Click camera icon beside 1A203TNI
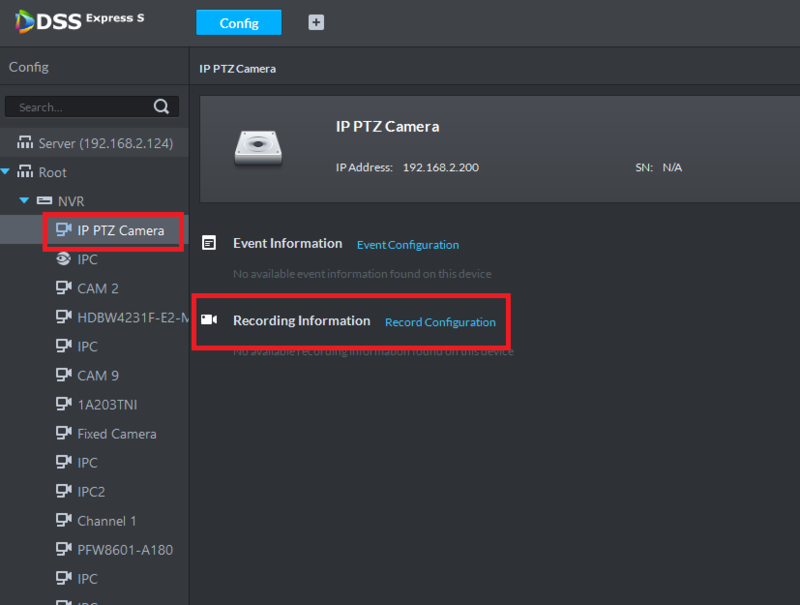Screen dimensions: 800x605 tap(63, 404)
